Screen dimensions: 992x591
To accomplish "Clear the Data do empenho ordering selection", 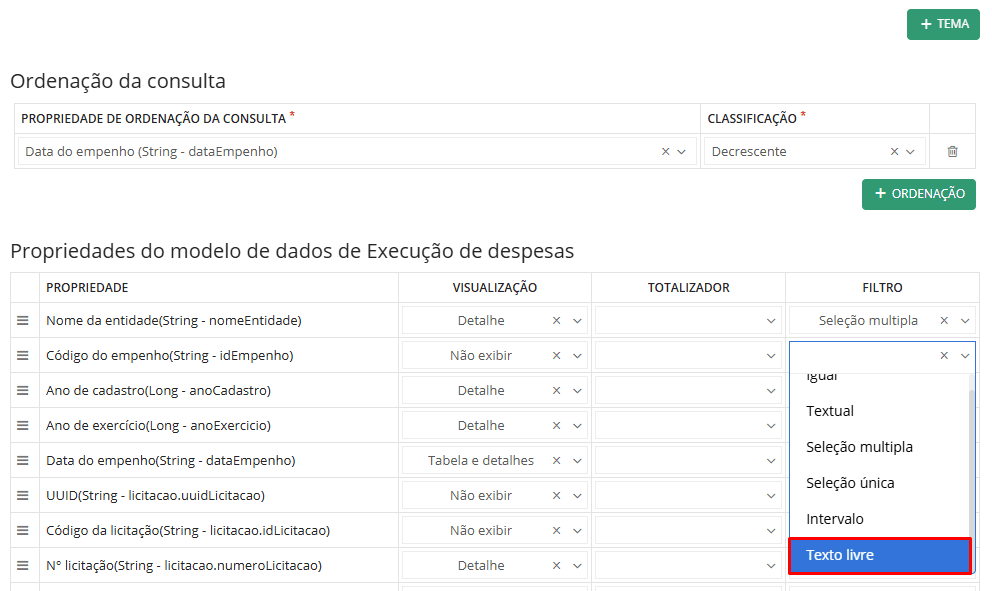I will [666, 151].
